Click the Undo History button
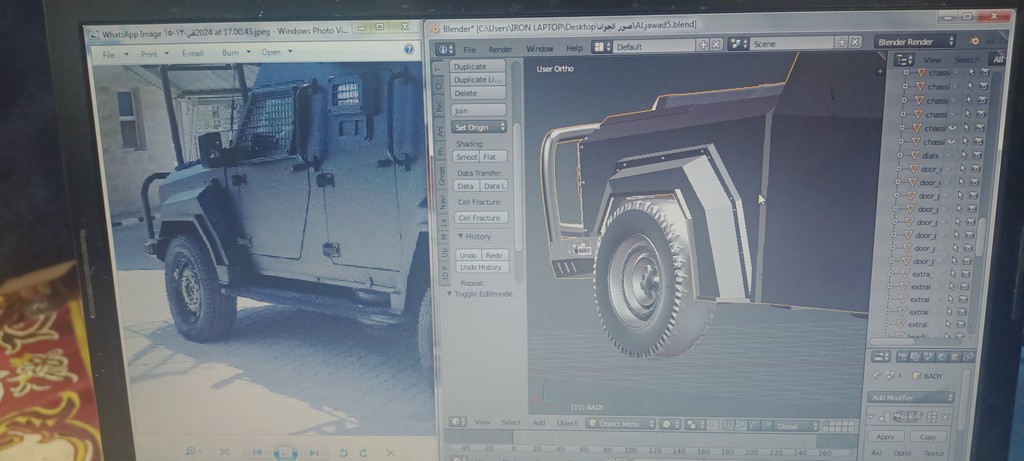Screen dimensions: 1024x461 click(481, 268)
